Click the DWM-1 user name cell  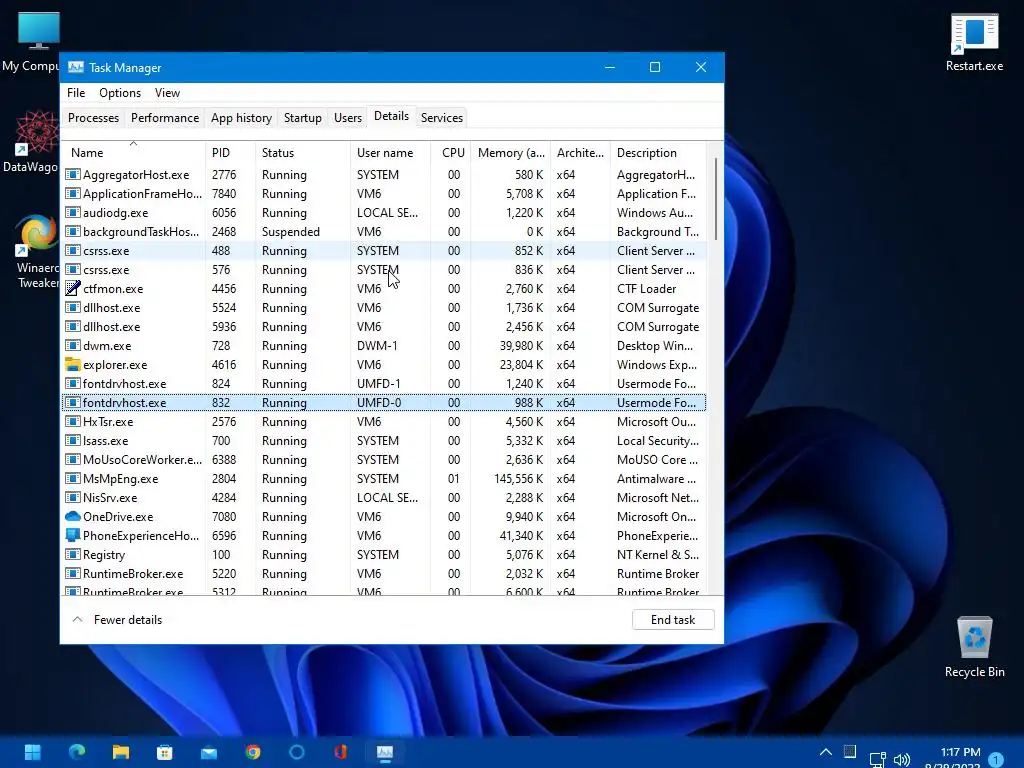pyautogui.click(x=377, y=345)
